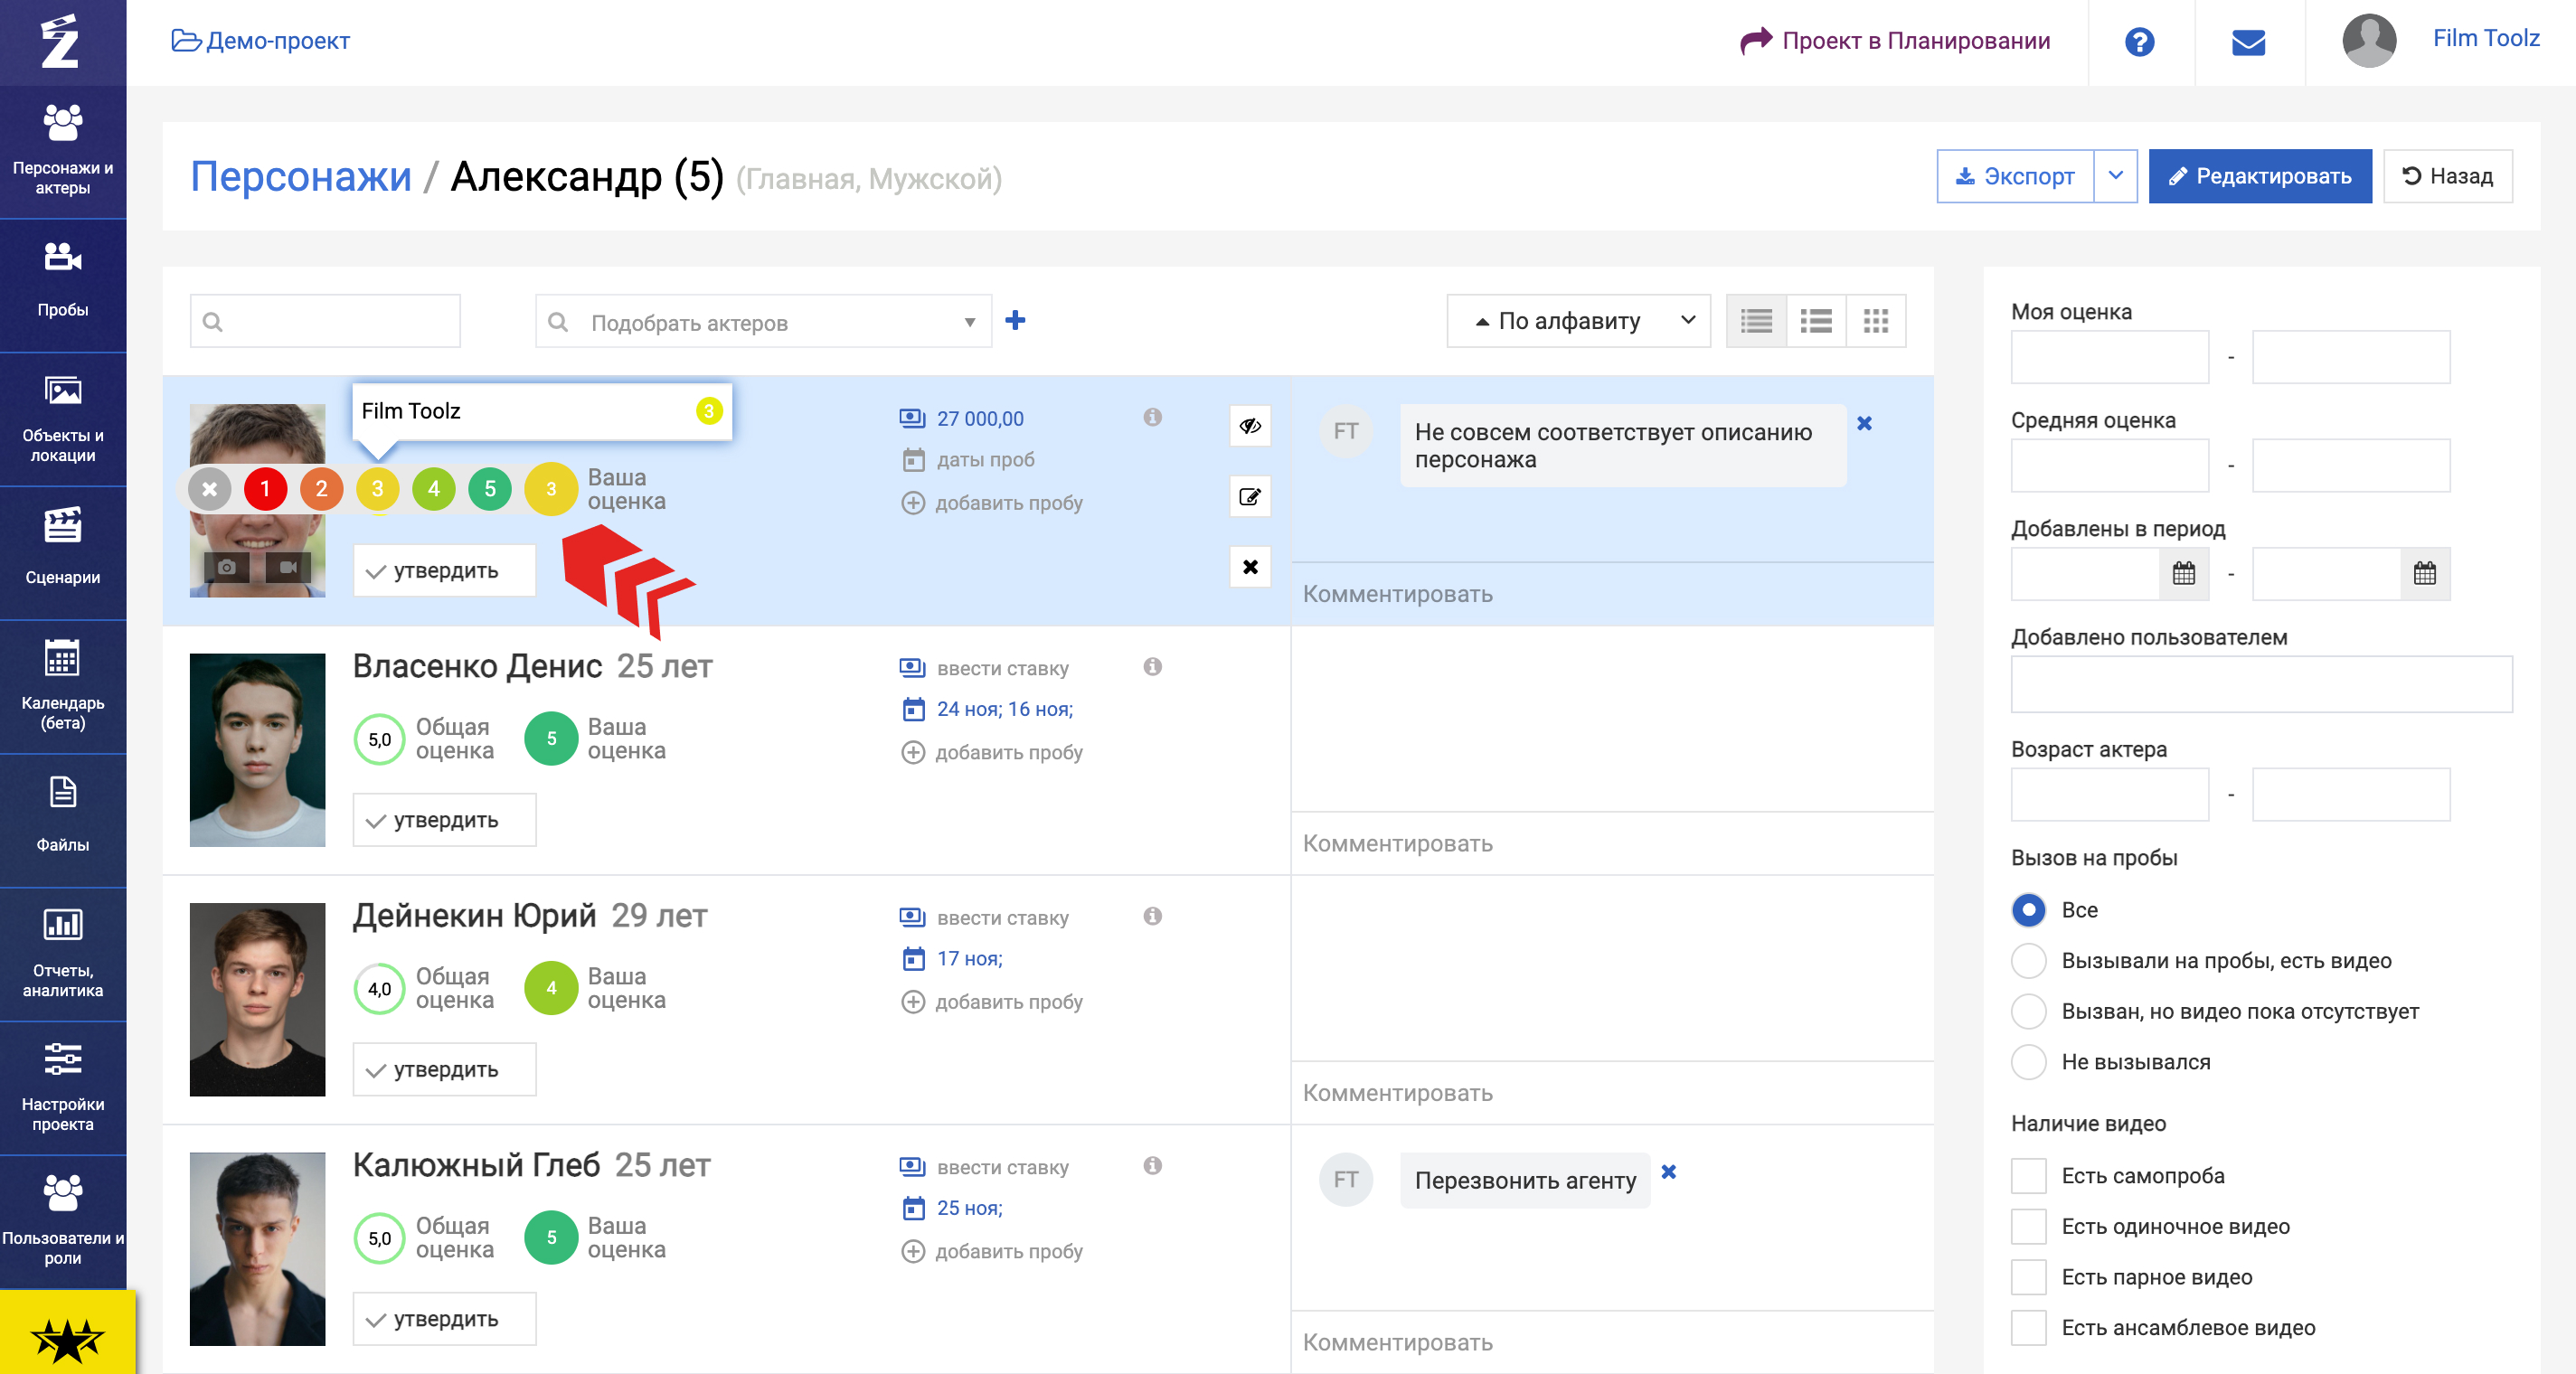Delete comment Перезвонить агенту
This screenshot has width=2576, height=1374.
pyautogui.click(x=1669, y=1172)
